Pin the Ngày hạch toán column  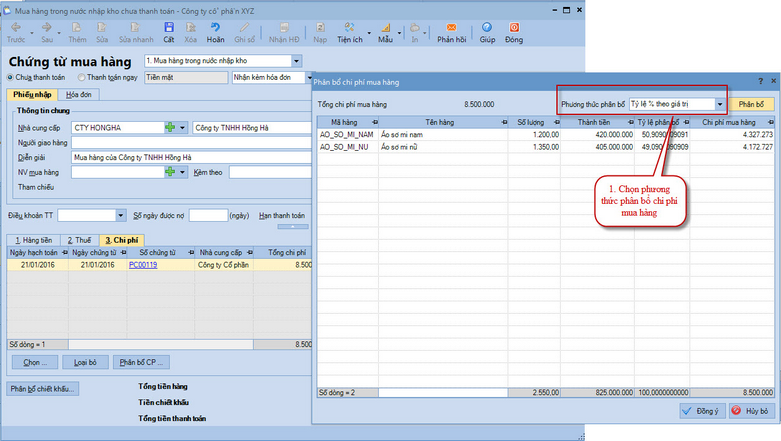tap(64, 253)
